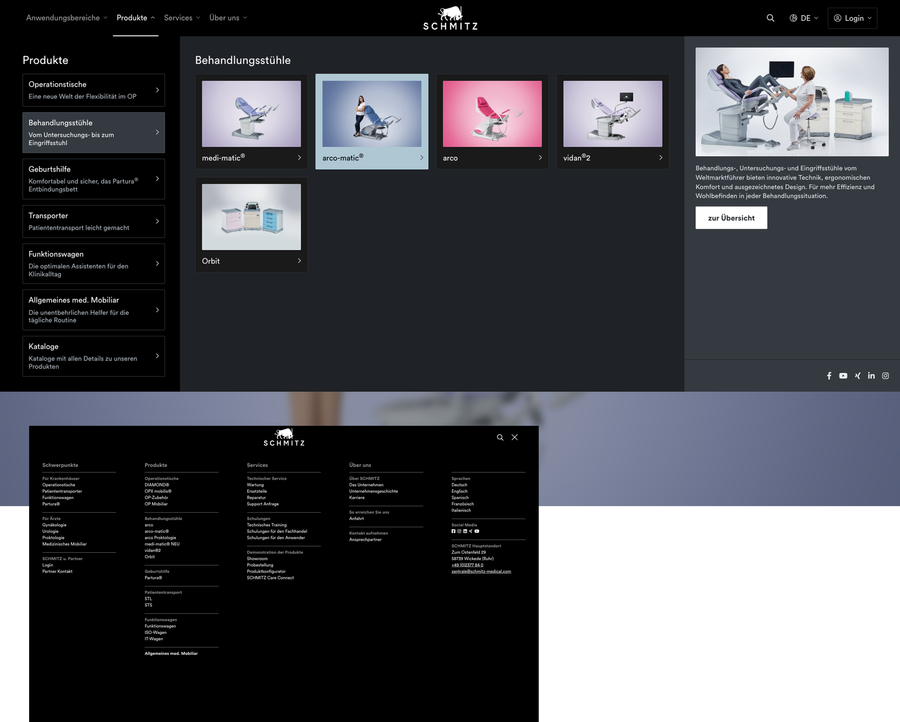Click the arrow on the vidan 2 card
Viewport: 900px width, 722px height.
pyautogui.click(x=661, y=158)
